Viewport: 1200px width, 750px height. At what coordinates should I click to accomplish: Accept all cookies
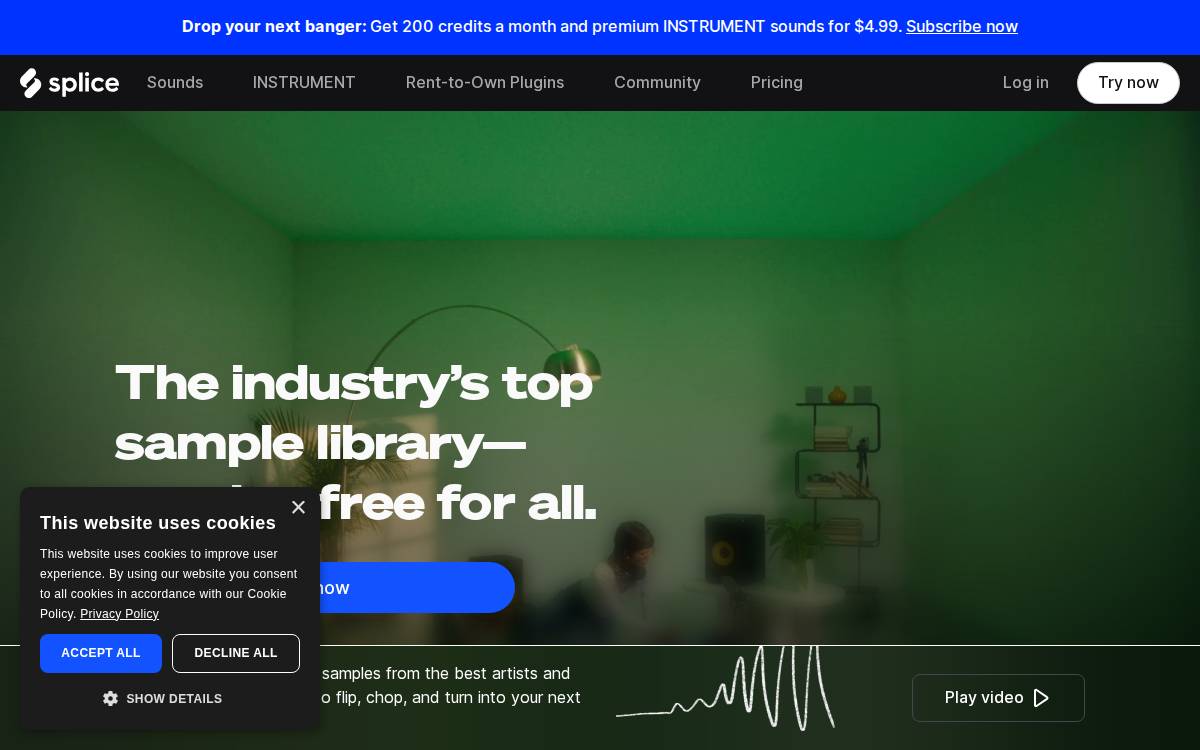point(101,653)
